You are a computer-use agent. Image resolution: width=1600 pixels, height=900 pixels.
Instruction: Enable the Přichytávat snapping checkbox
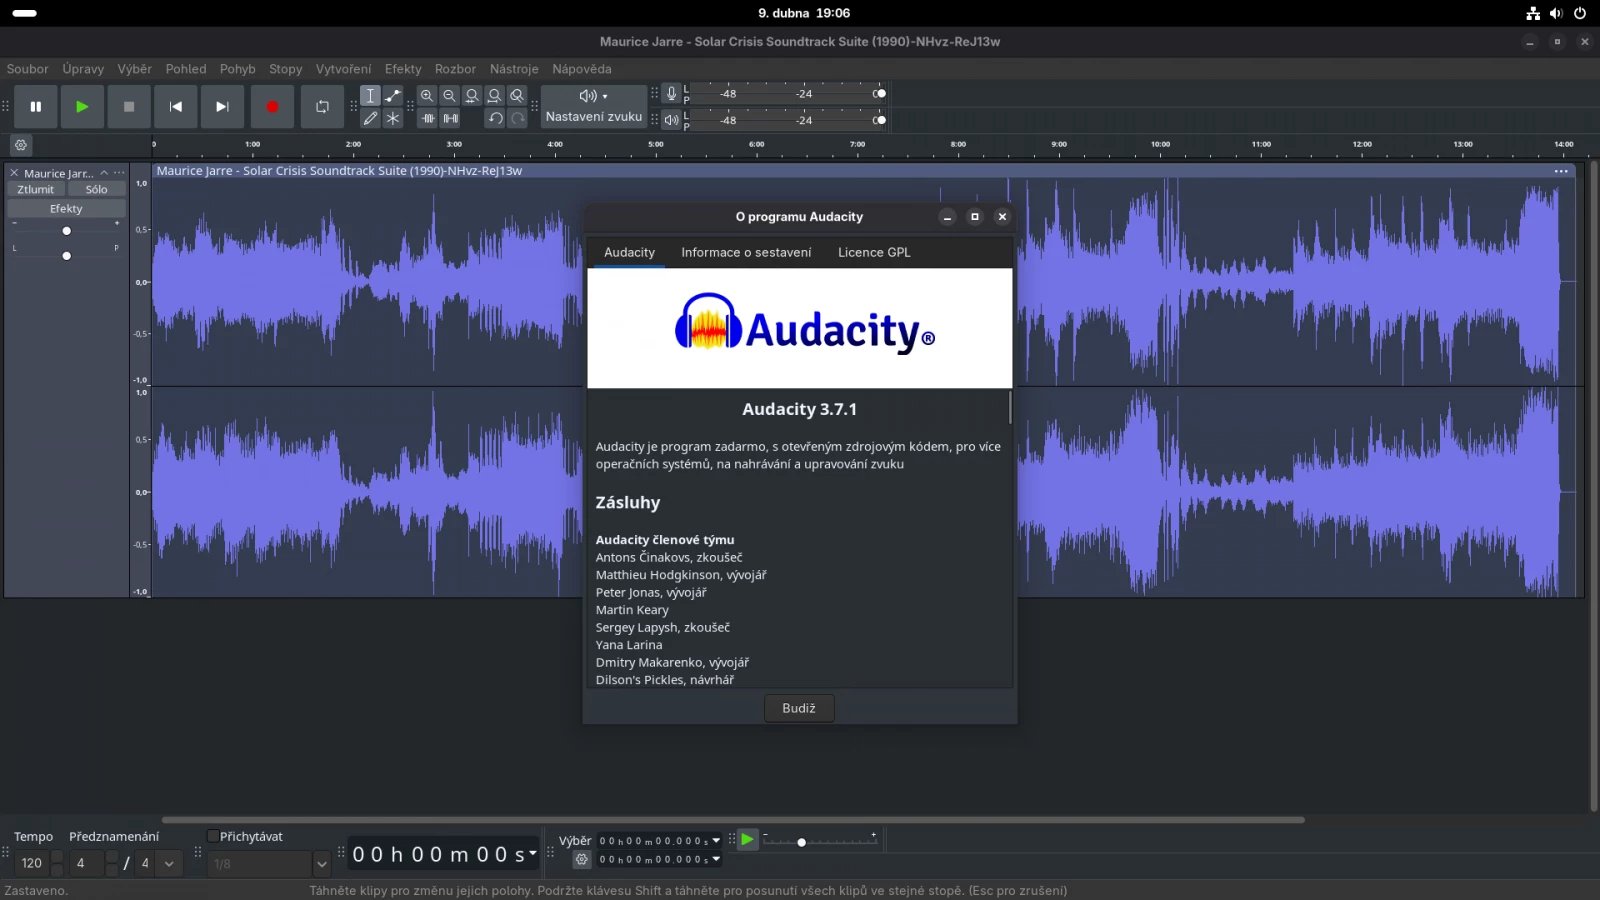(x=213, y=836)
